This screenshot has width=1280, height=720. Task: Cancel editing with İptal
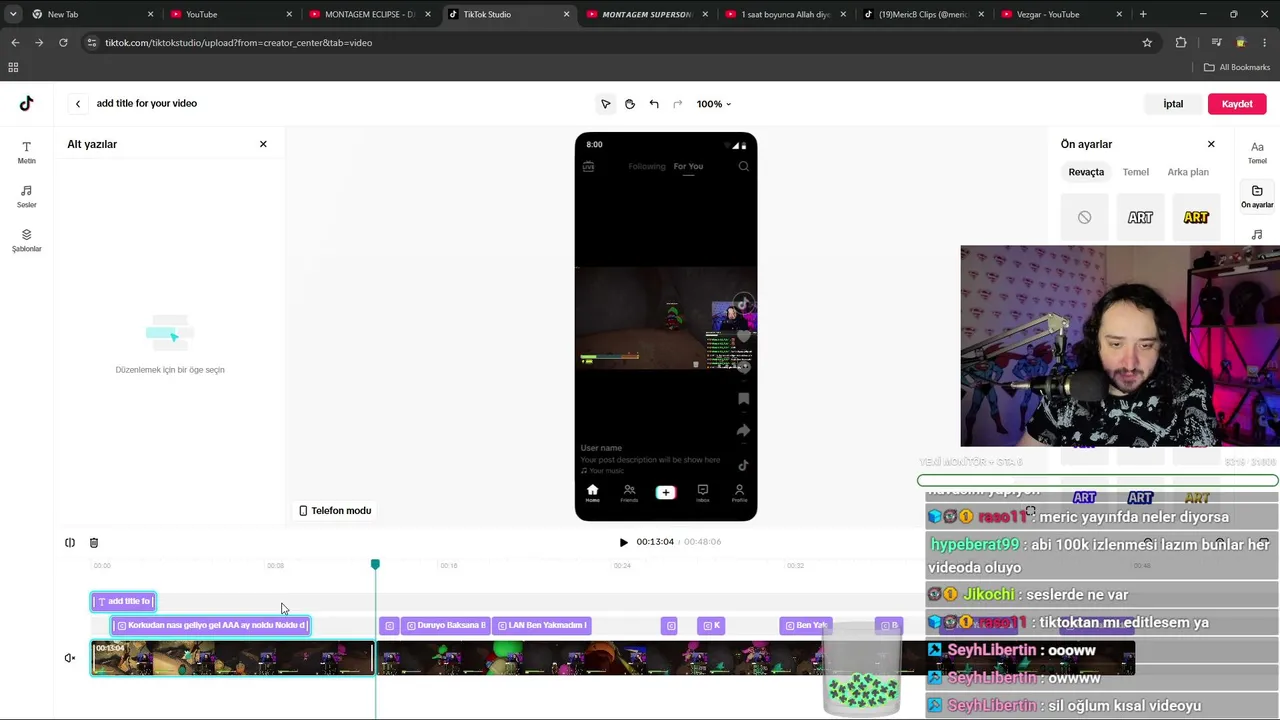[x=1173, y=104]
